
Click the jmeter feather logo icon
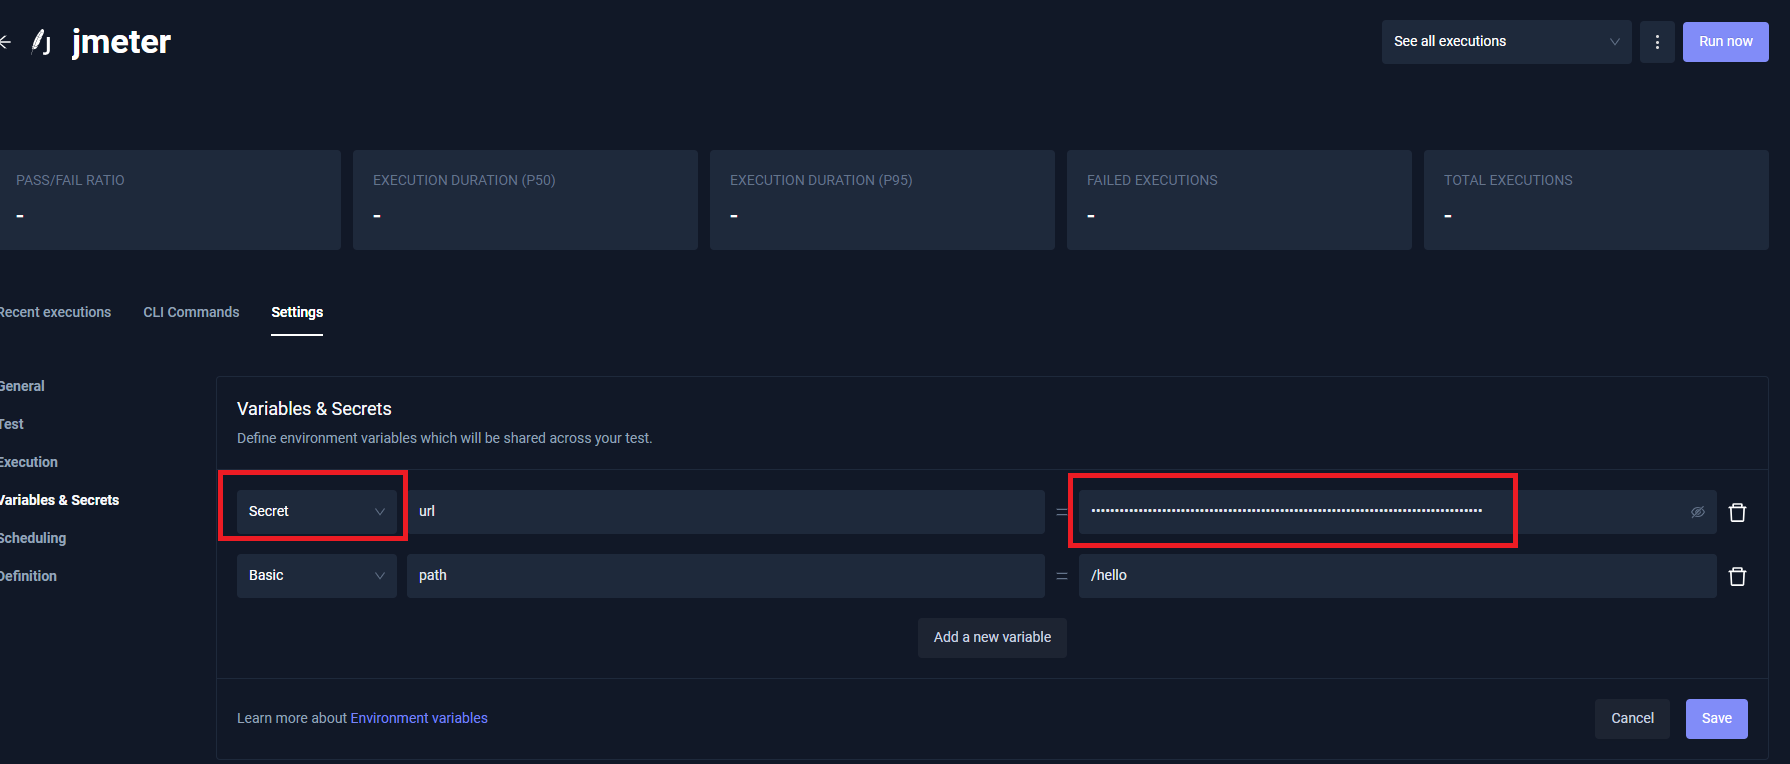41,42
